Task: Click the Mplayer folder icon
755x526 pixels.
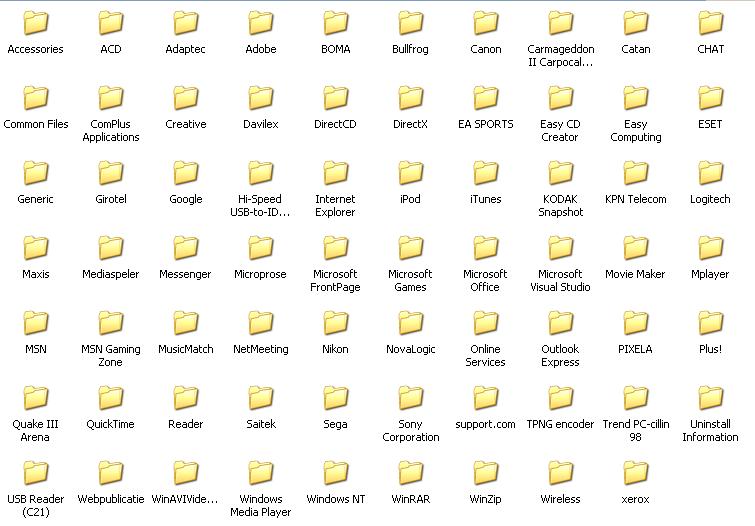Action: click(x=711, y=248)
